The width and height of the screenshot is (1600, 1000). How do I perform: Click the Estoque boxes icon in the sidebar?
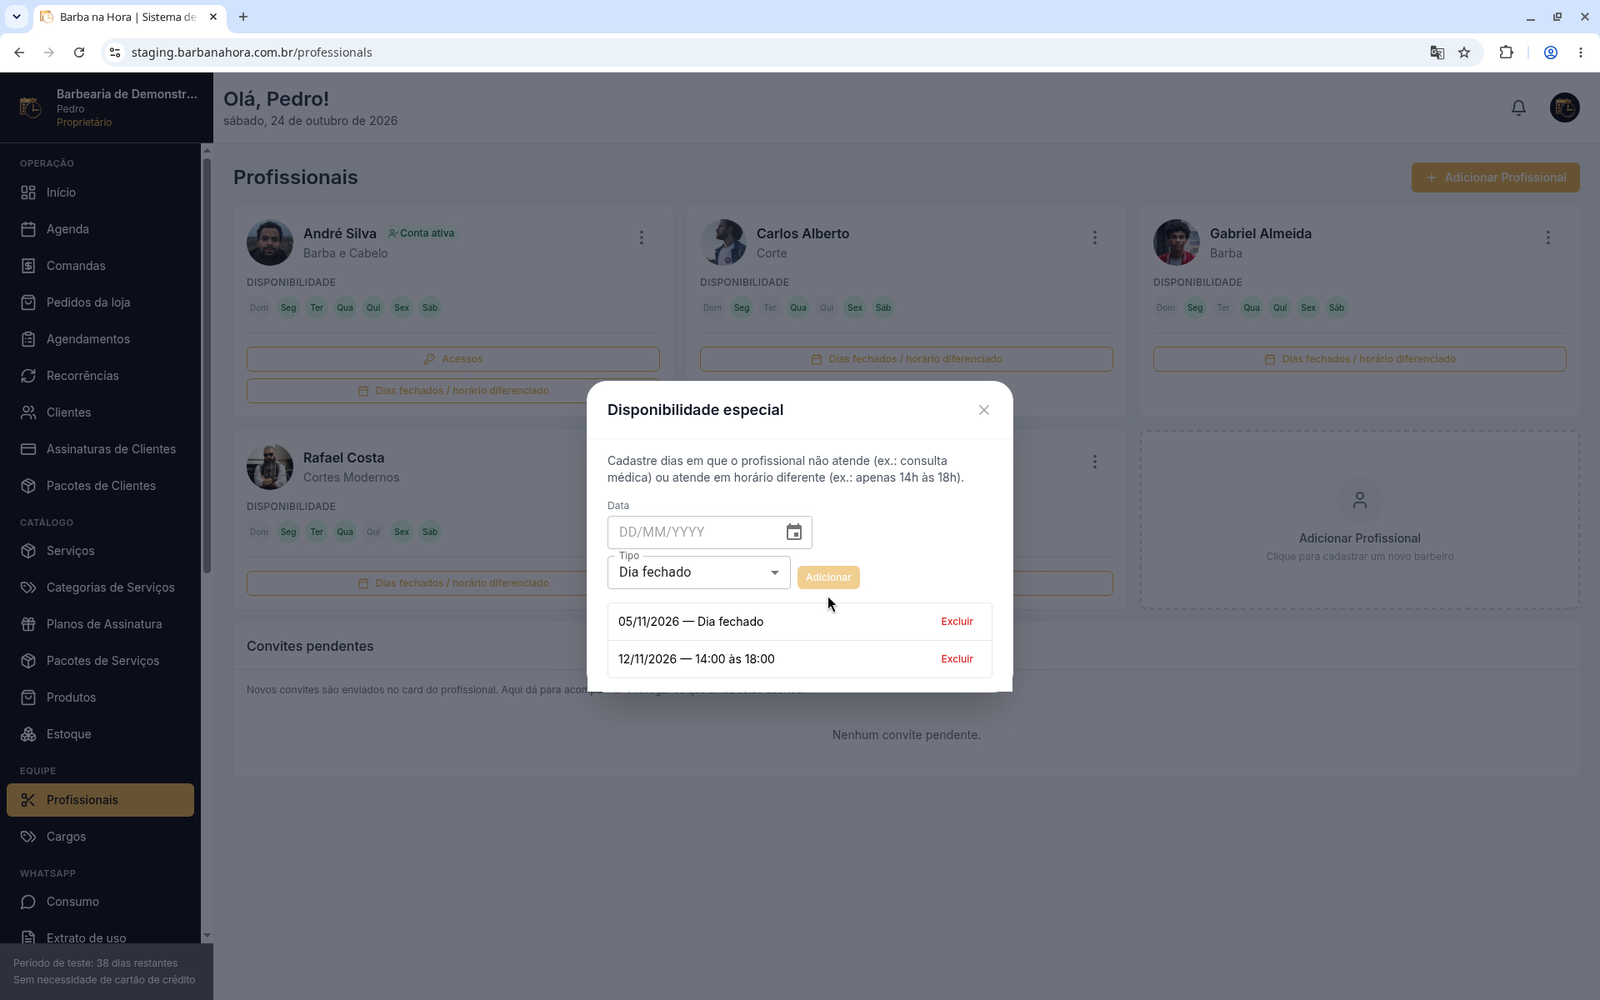tap(28, 734)
